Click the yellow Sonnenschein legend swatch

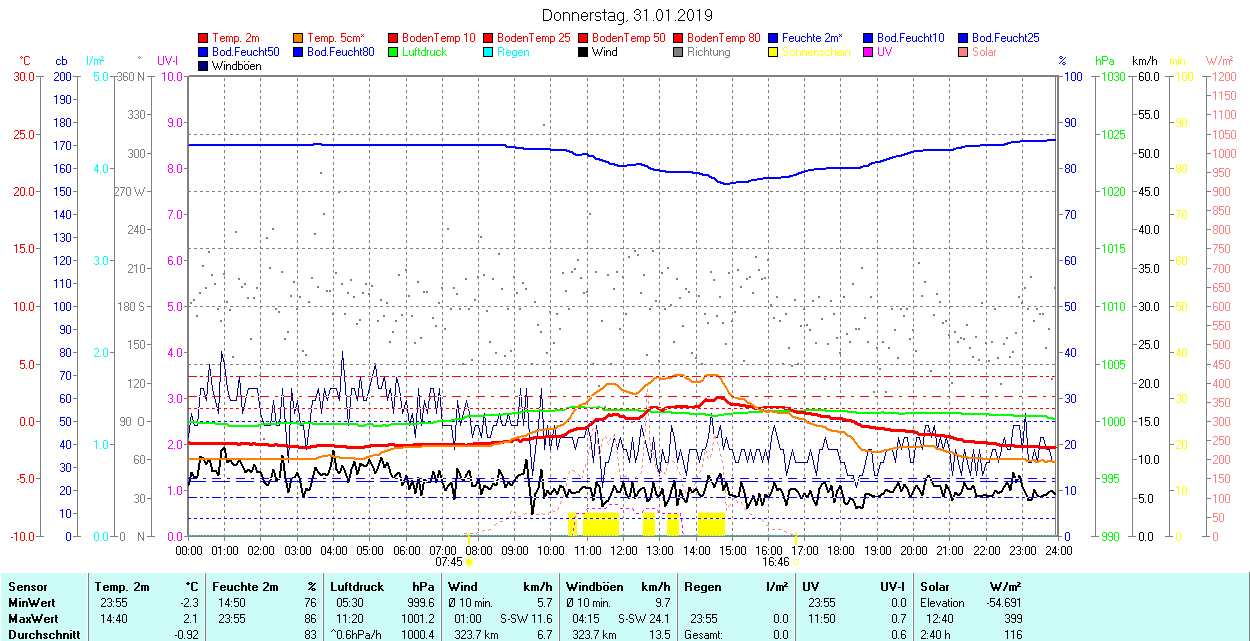tap(774, 52)
